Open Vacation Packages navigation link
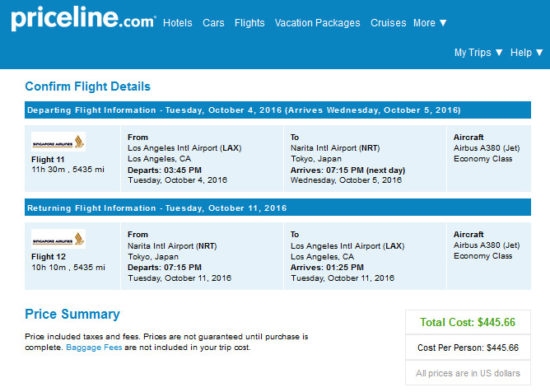The image size is (550, 392). (x=317, y=23)
